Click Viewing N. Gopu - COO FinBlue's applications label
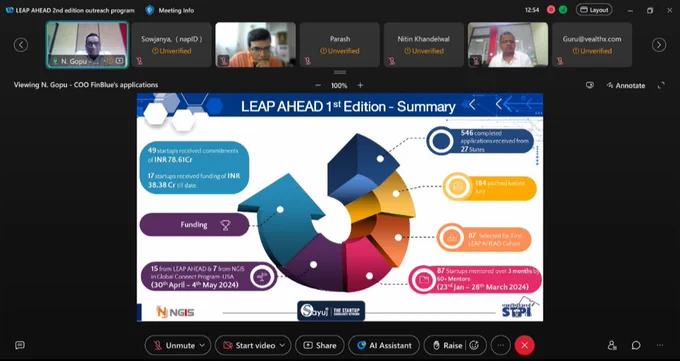 (x=86, y=85)
